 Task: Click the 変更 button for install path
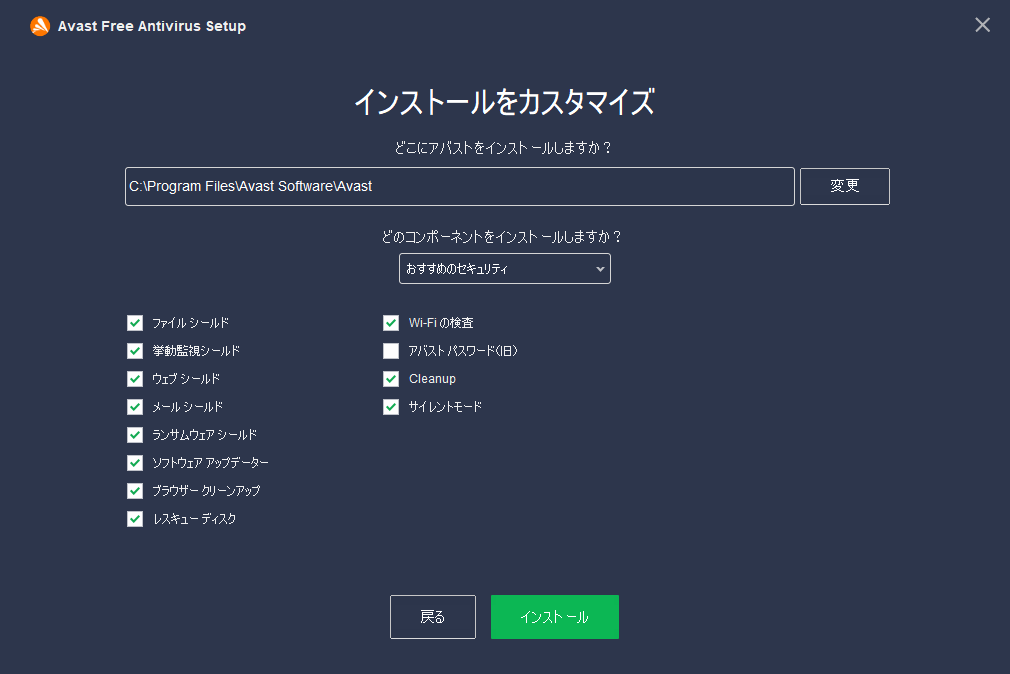point(844,186)
